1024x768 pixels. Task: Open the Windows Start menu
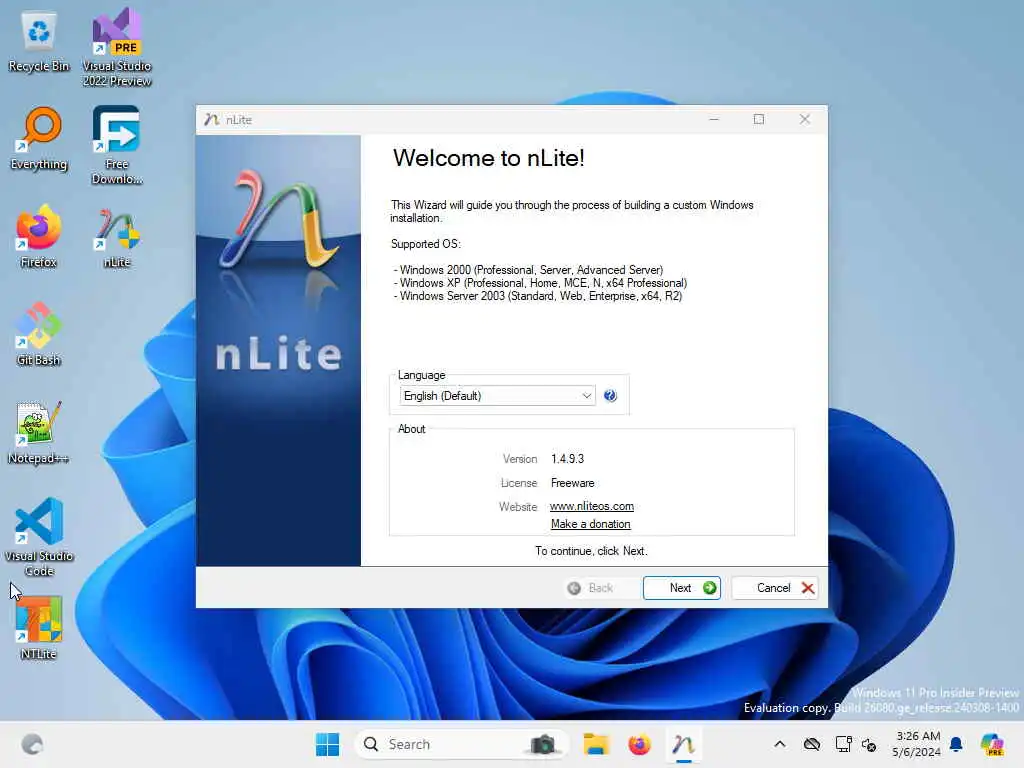tap(327, 744)
